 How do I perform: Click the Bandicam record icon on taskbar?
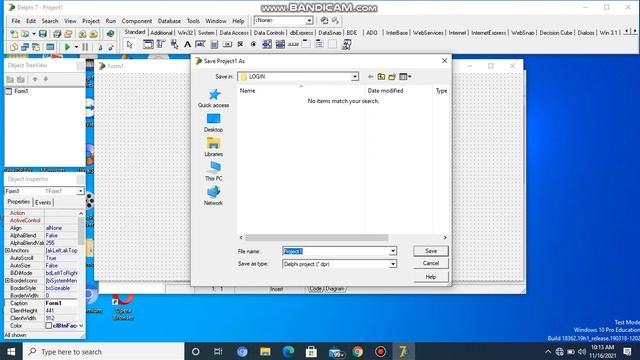(x=380, y=351)
